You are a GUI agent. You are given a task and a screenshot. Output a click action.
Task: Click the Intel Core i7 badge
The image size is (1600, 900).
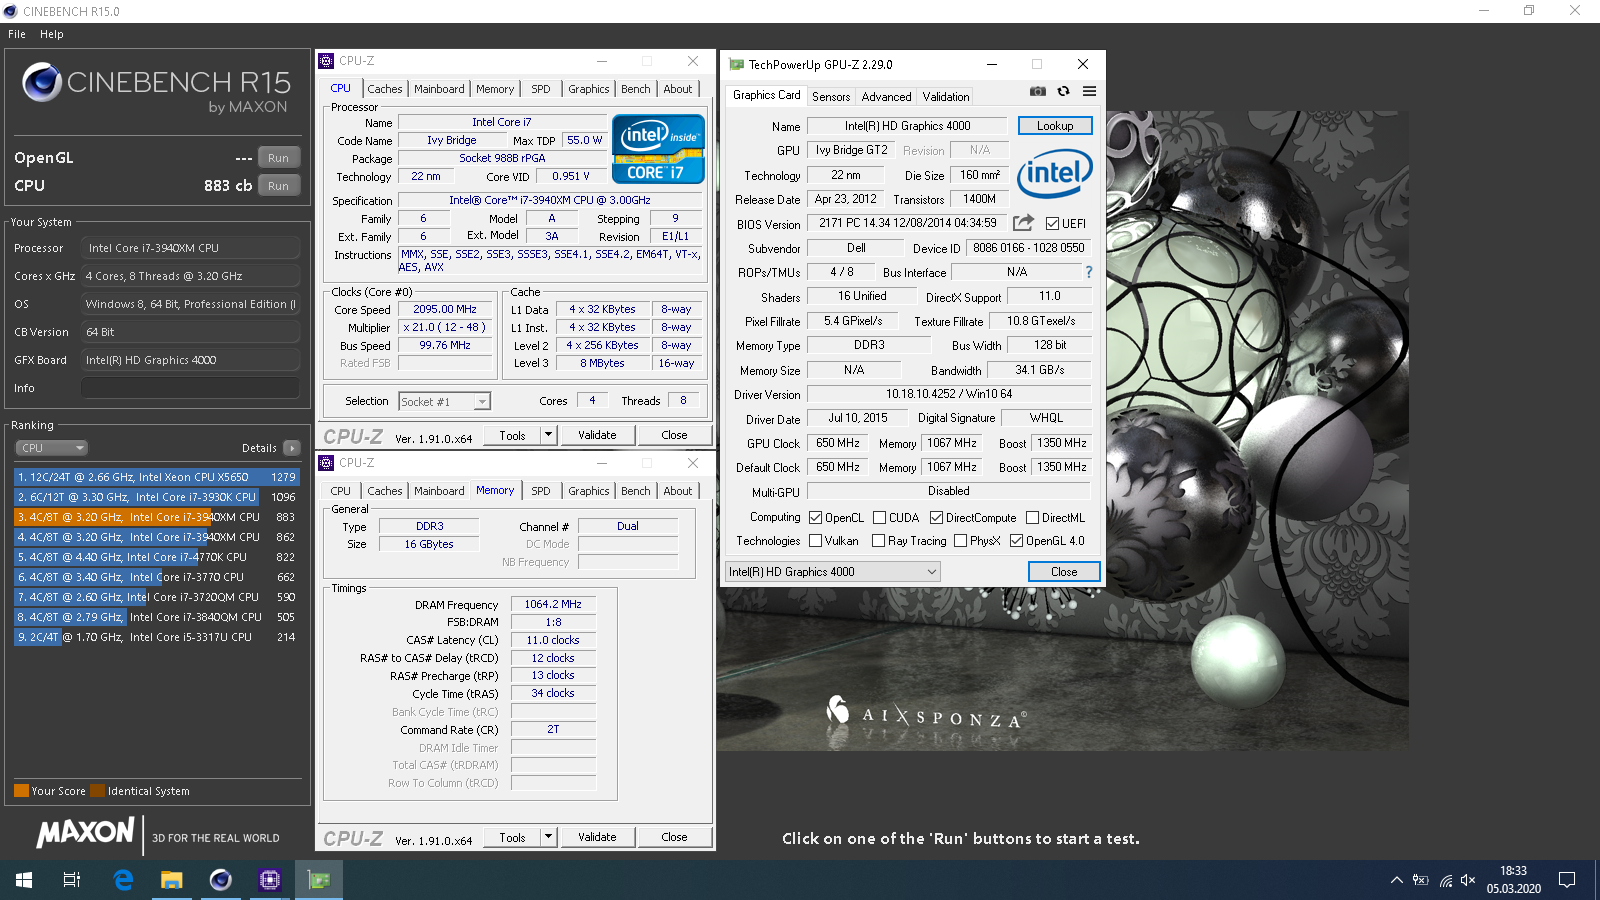point(658,150)
